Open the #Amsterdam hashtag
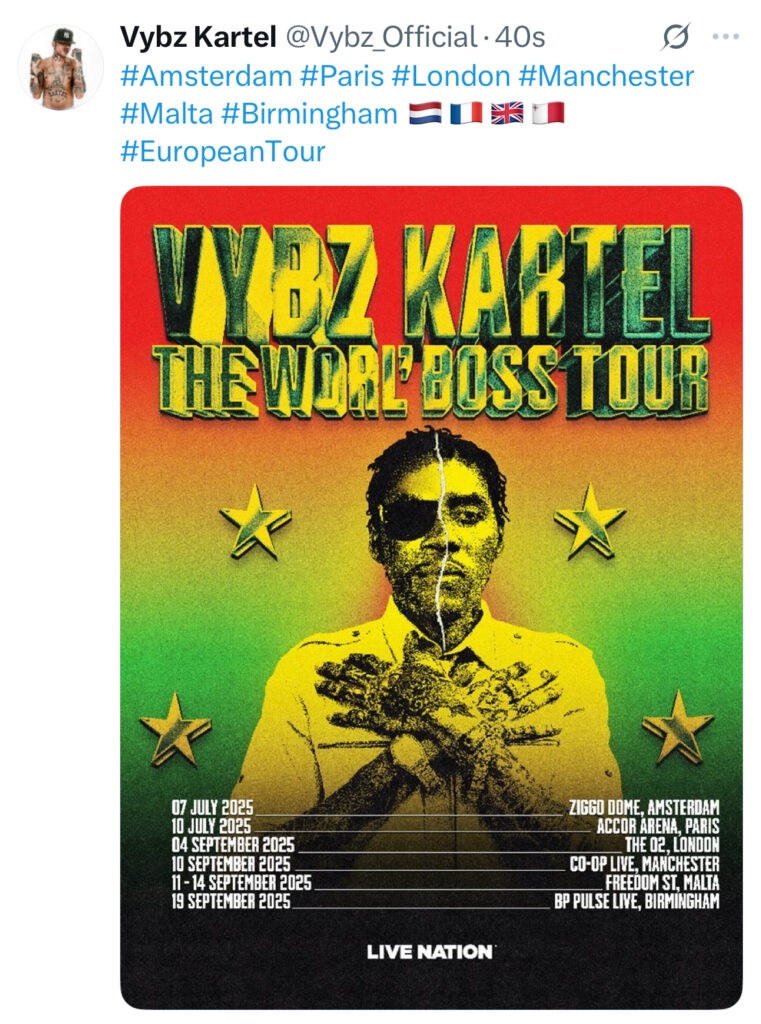 click(206, 76)
